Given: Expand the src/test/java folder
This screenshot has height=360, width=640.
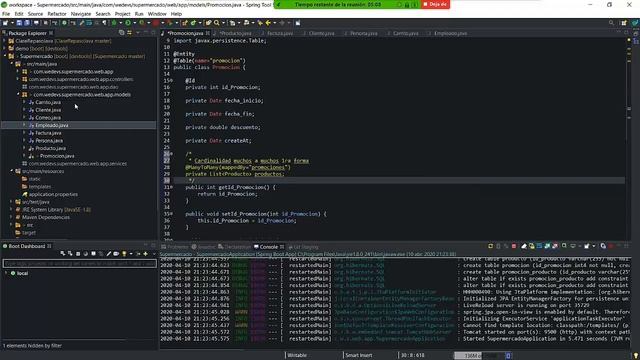Looking at the screenshot, I should click(x=11, y=202).
